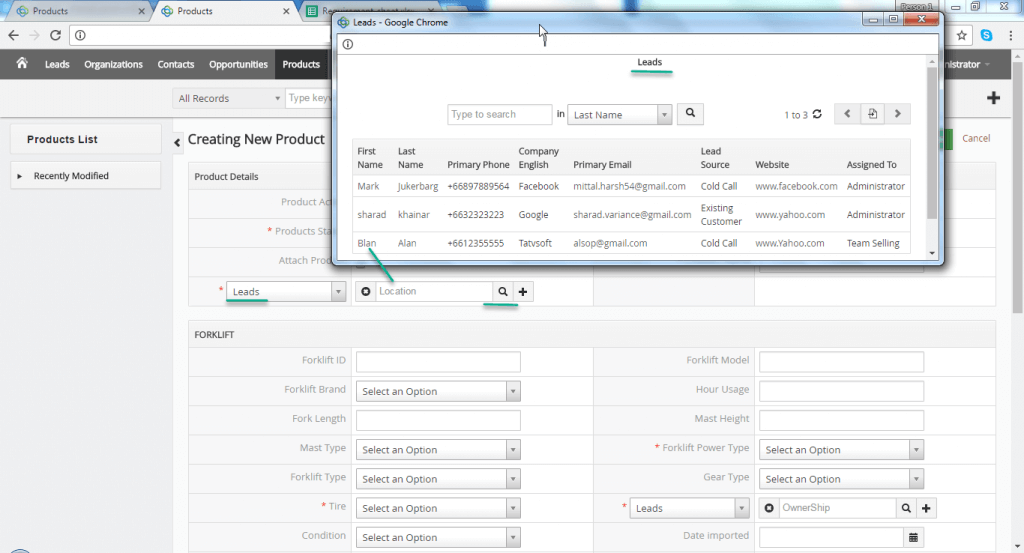This screenshot has height=553, width=1024.
Task: Open the Date imported calendar picker
Action: pyautogui.click(x=912, y=537)
